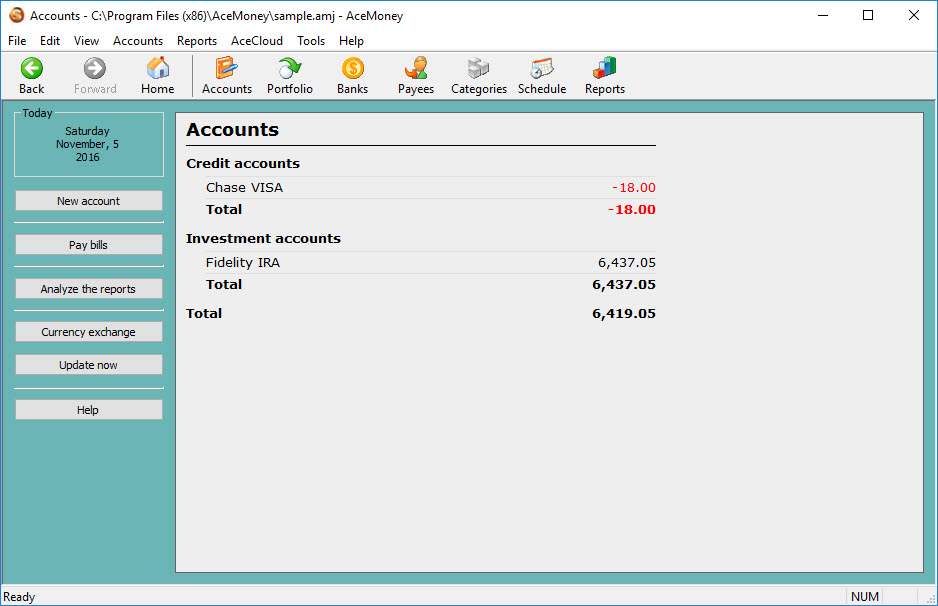Open the Tools menu
This screenshot has height=606, width=938.
(x=310, y=41)
